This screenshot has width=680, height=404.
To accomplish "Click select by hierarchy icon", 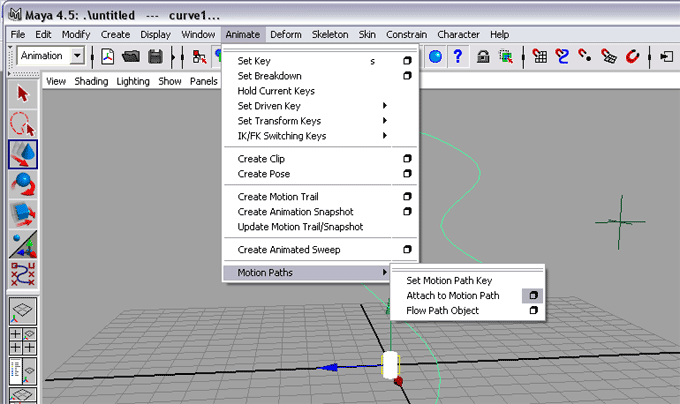I will point(199,56).
